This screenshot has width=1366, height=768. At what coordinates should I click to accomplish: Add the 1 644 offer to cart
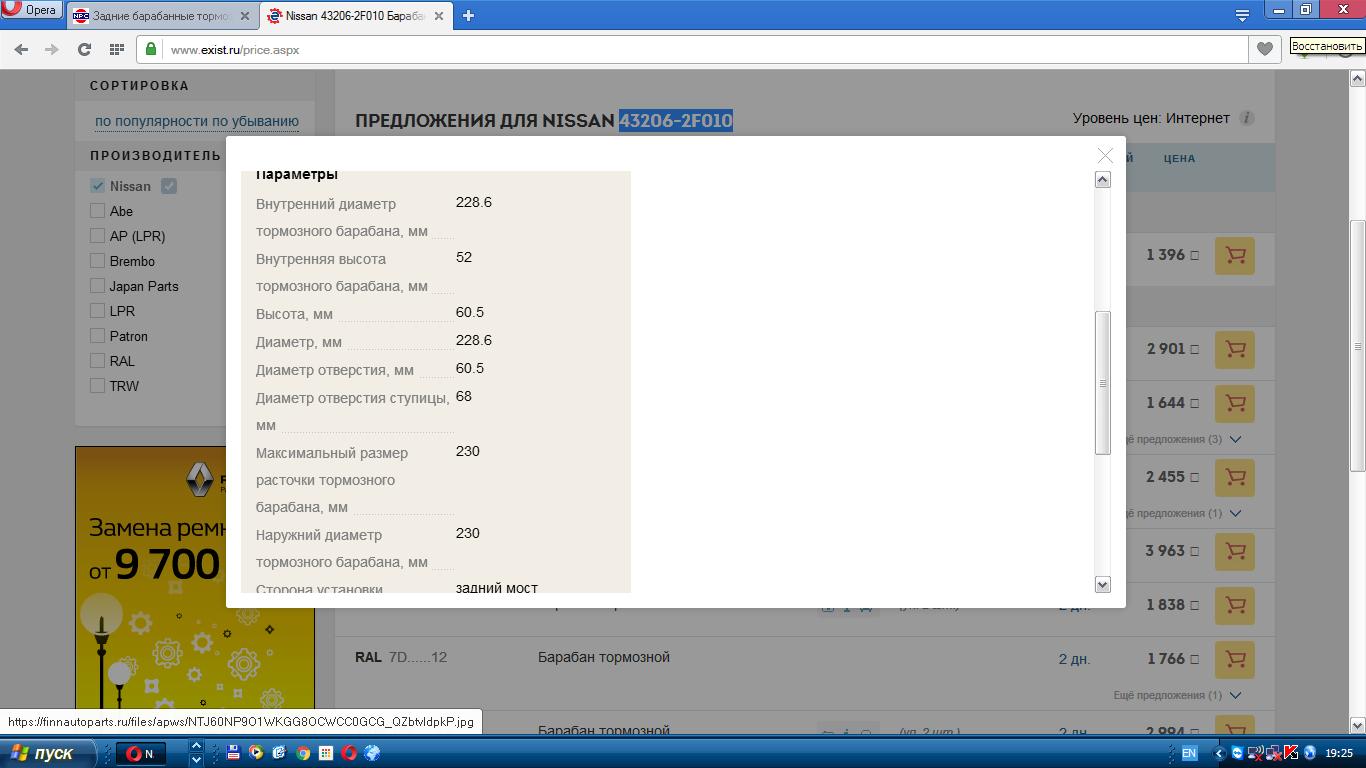(1235, 404)
